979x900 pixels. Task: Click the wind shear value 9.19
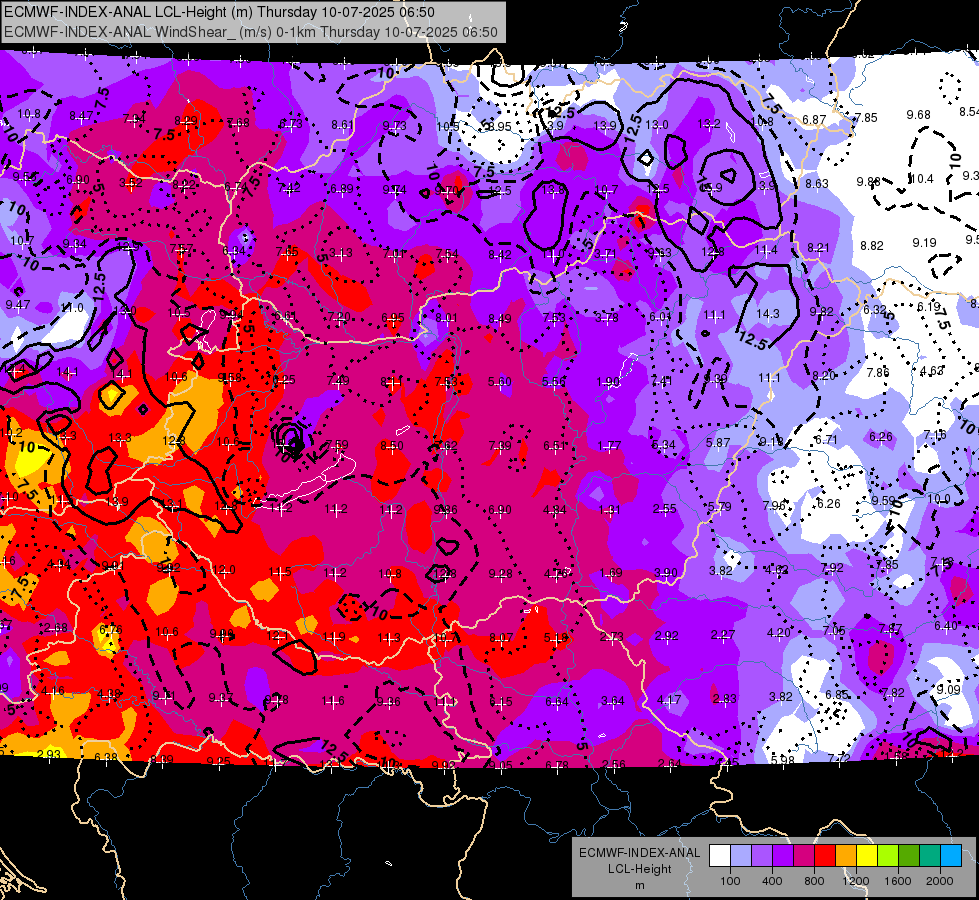point(924,242)
